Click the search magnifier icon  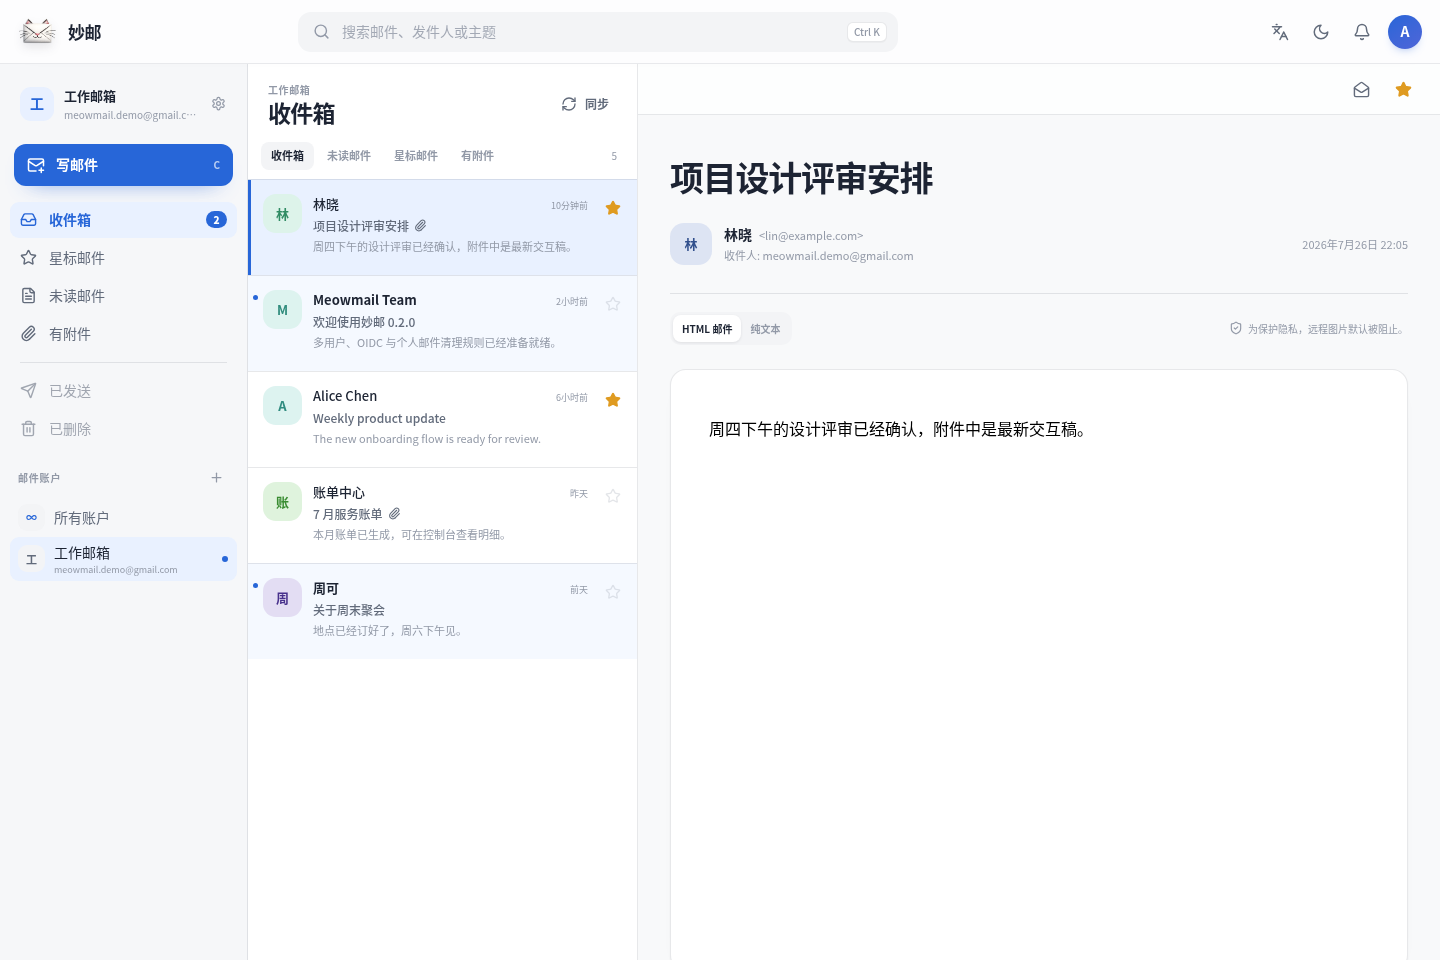pos(321,32)
